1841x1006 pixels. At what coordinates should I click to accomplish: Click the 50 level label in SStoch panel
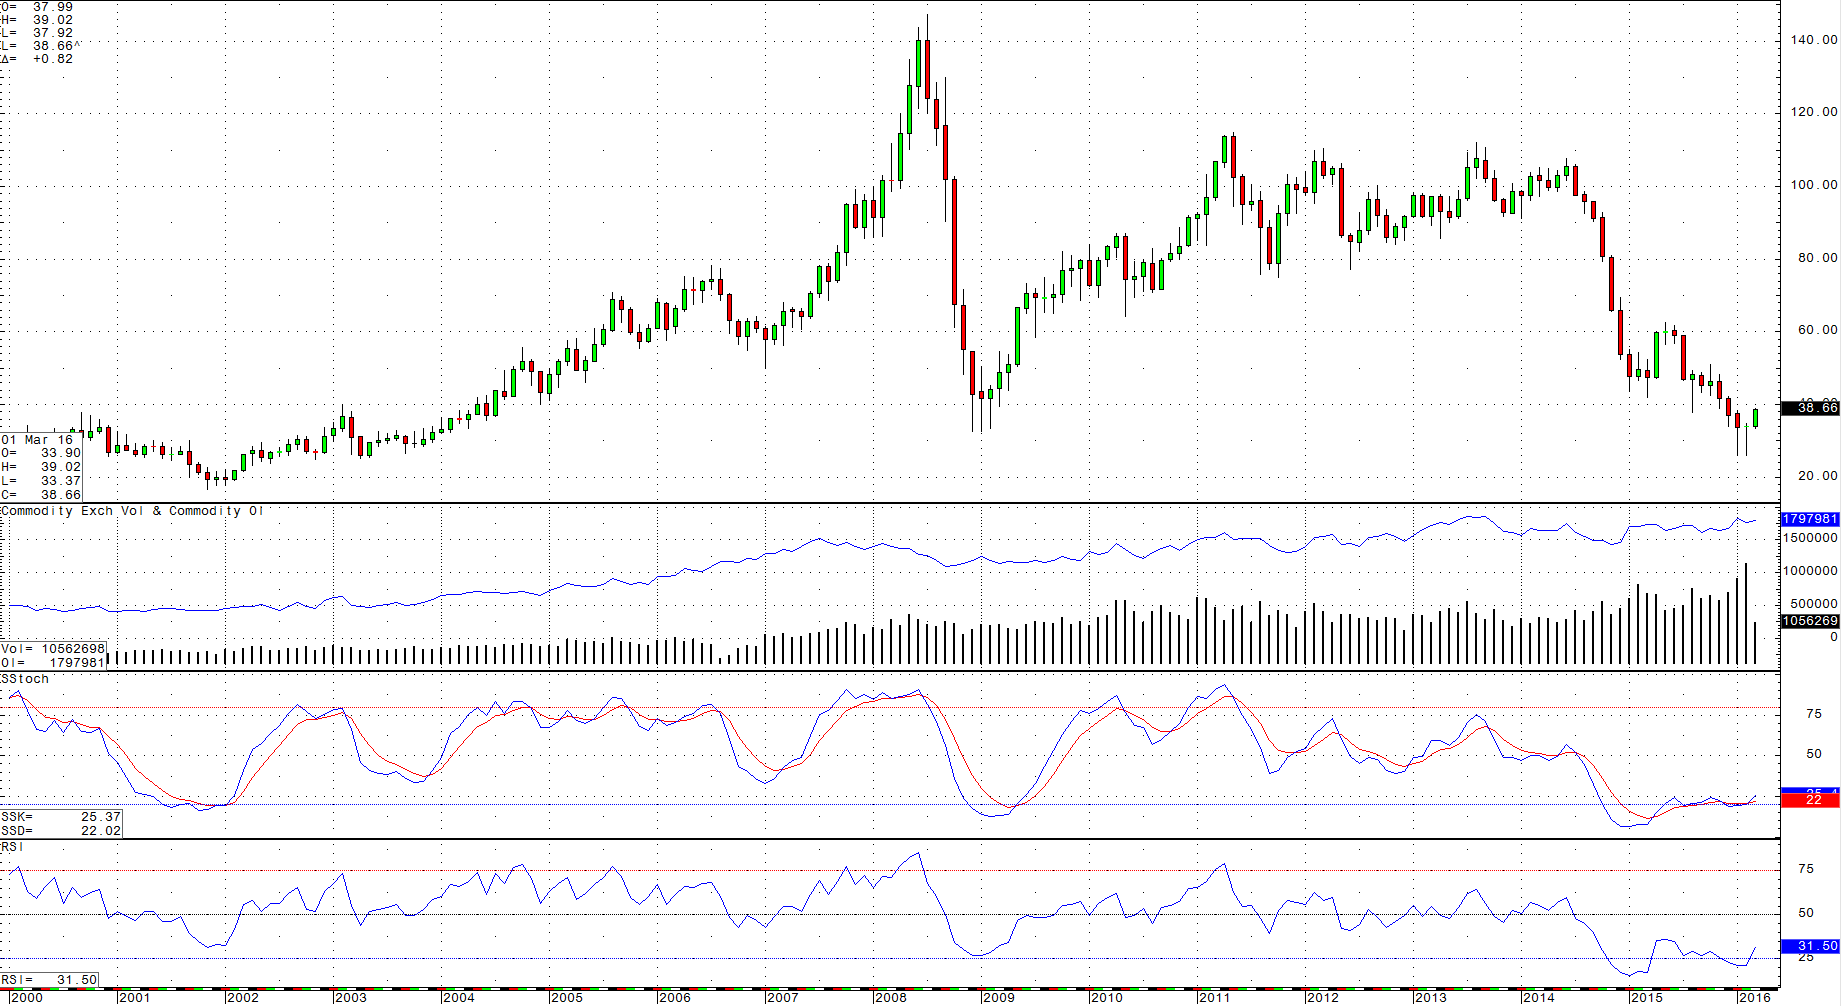click(1814, 754)
